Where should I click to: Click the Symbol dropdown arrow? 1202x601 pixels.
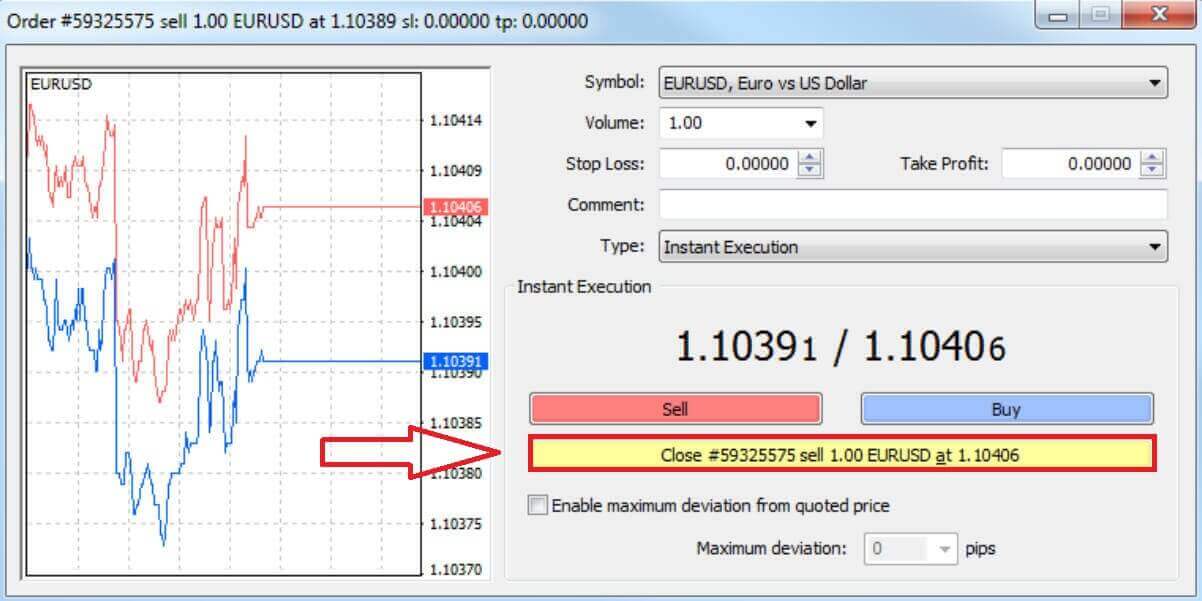[1153, 83]
